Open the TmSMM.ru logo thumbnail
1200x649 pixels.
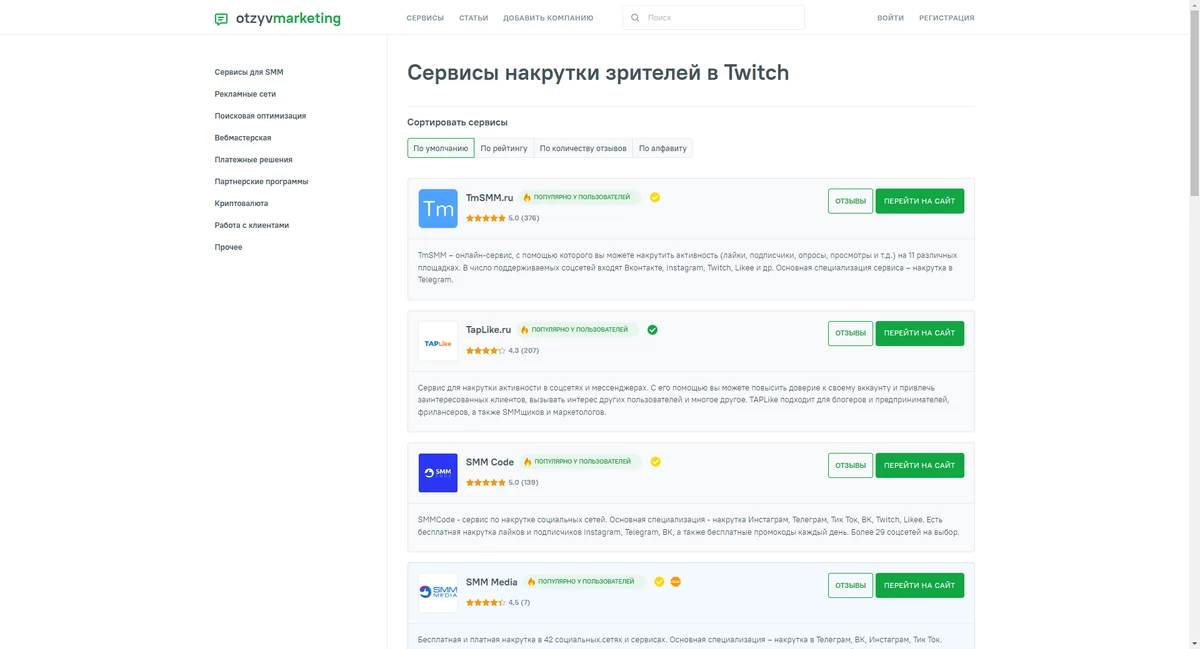click(x=438, y=208)
